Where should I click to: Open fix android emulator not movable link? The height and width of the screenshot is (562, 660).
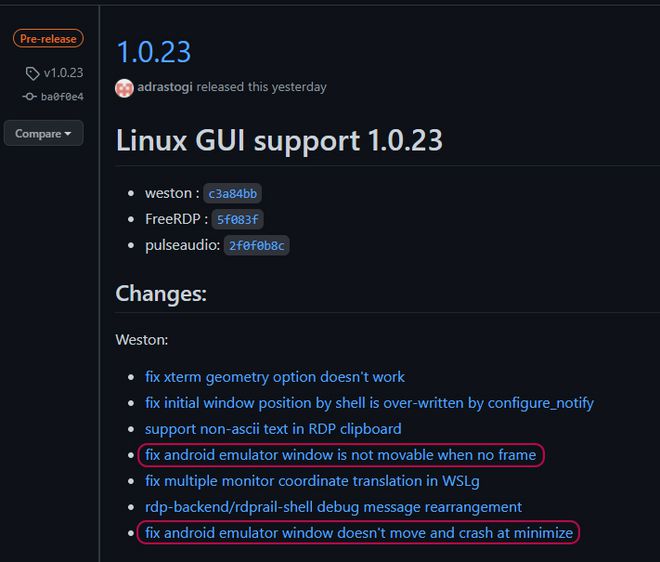coord(341,455)
